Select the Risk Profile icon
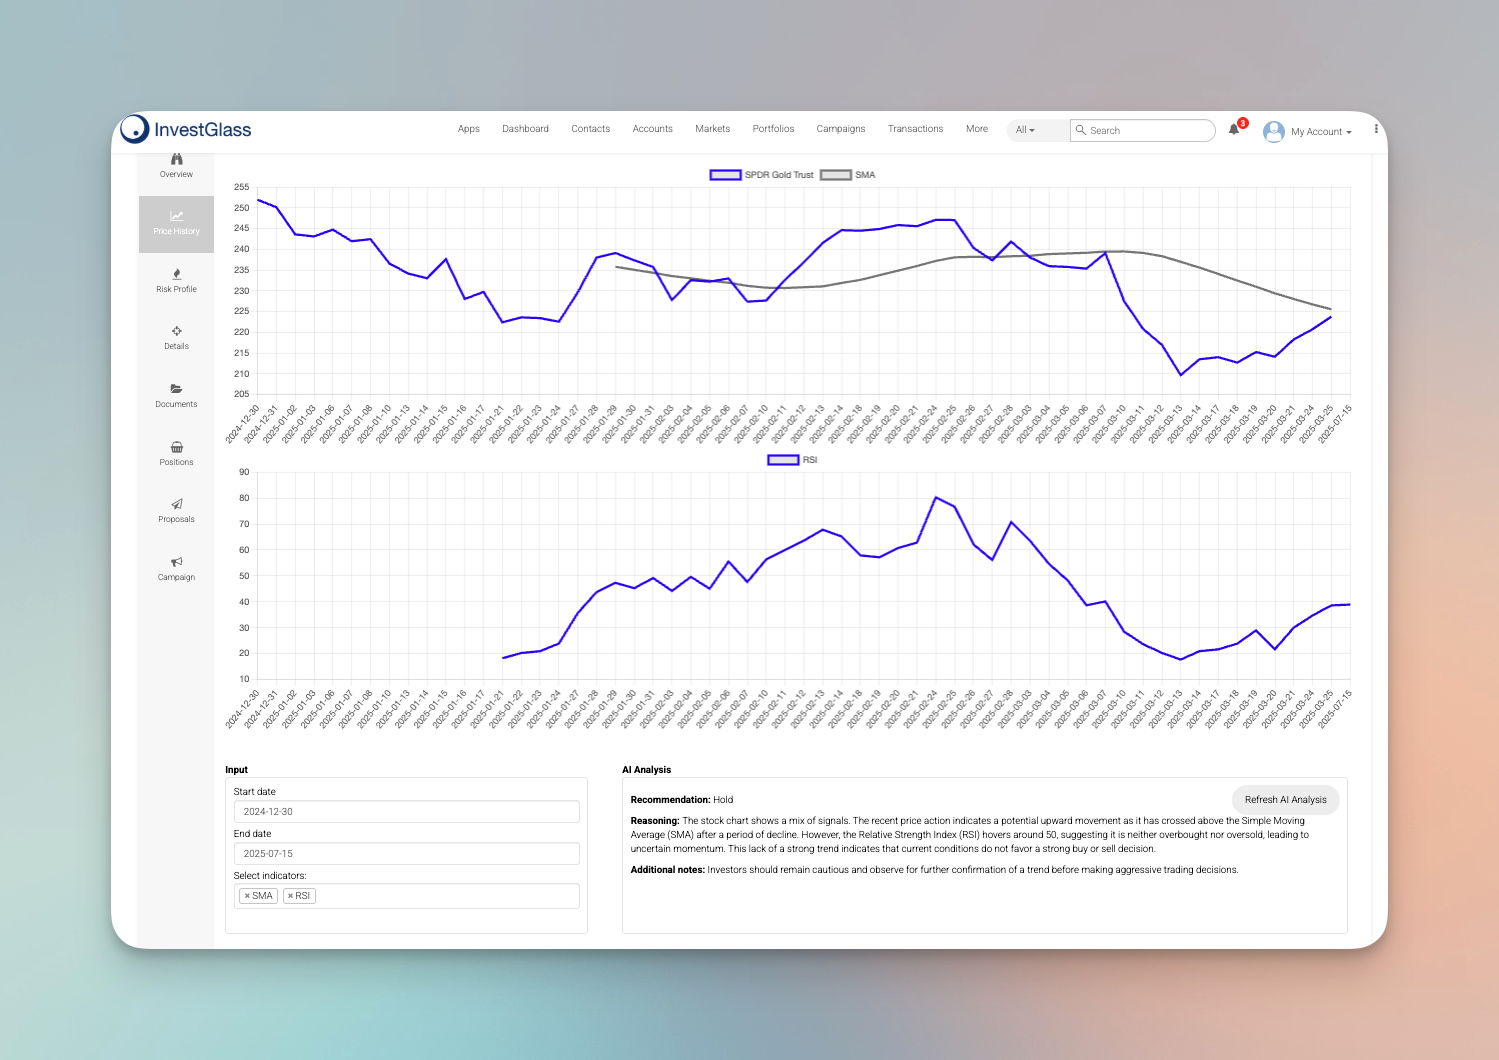Screen dimensions: 1499x1060 pos(176,274)
